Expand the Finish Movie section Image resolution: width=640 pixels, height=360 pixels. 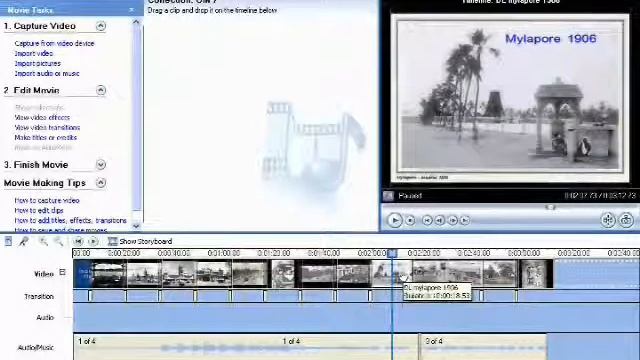(x=101, y=164)
